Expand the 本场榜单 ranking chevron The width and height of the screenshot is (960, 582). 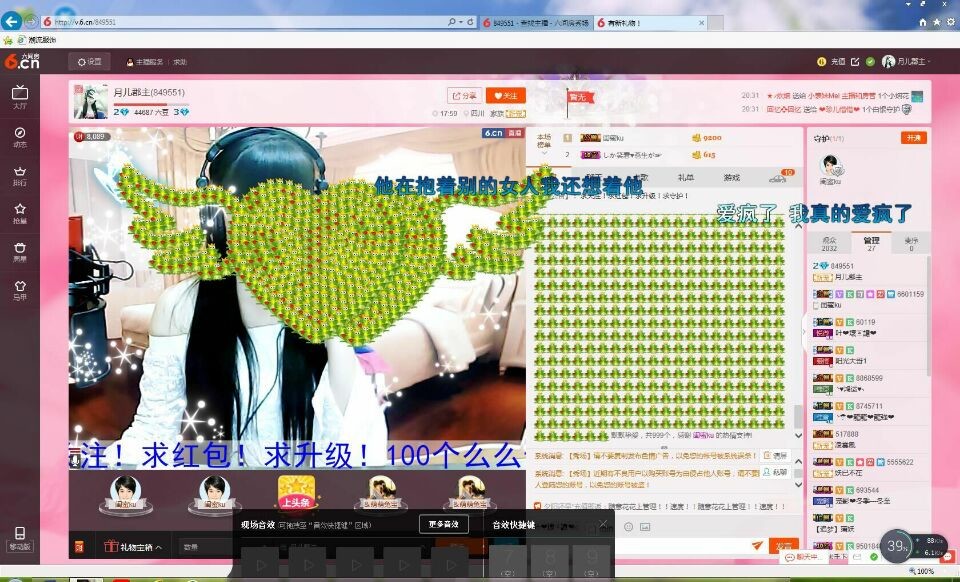[x=544, y=152]
